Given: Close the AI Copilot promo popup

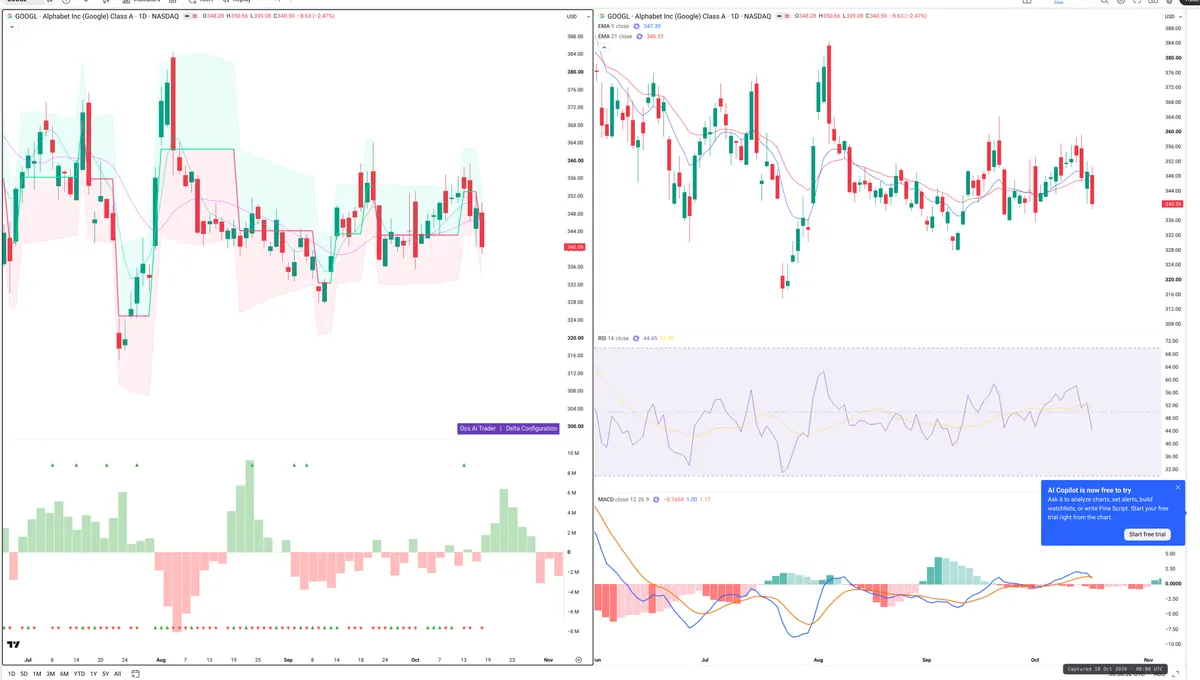Looking at the screenshot, I should pos(1178,488).
